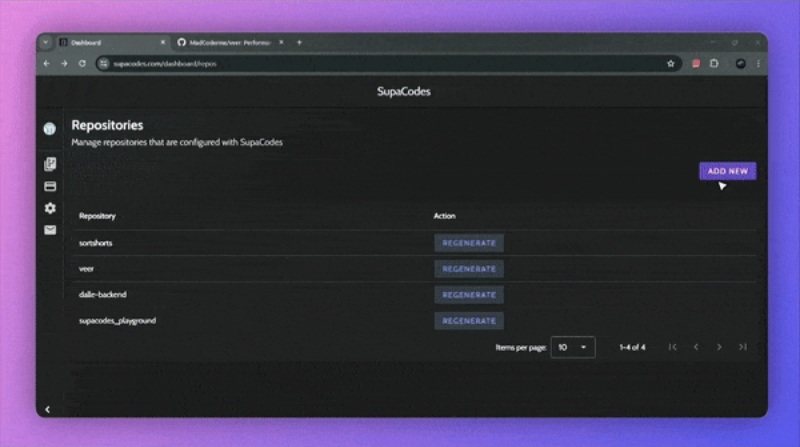Go to previous page of table
The height and width of the screenshot is (447, 800).
696,347
